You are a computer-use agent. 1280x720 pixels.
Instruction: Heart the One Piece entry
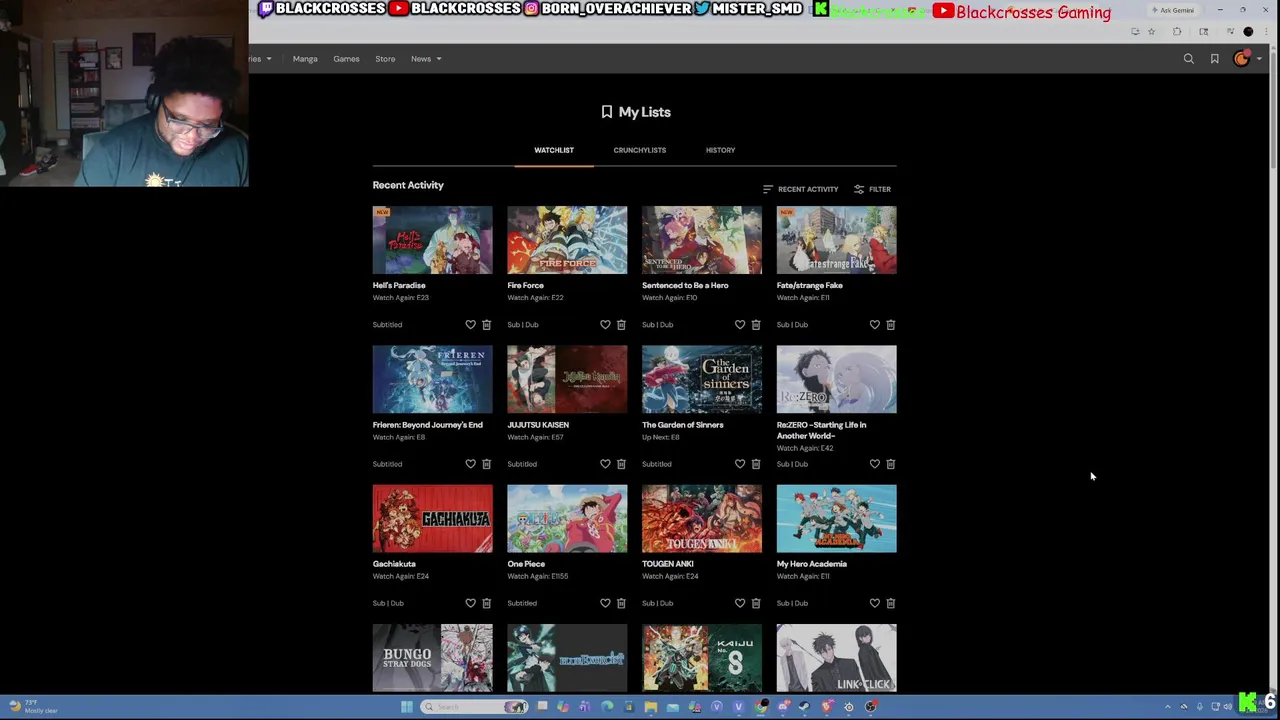click(x=605, y=603)
